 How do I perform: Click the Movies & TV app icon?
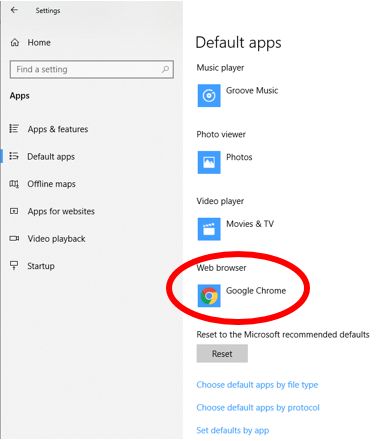[209, 229]
